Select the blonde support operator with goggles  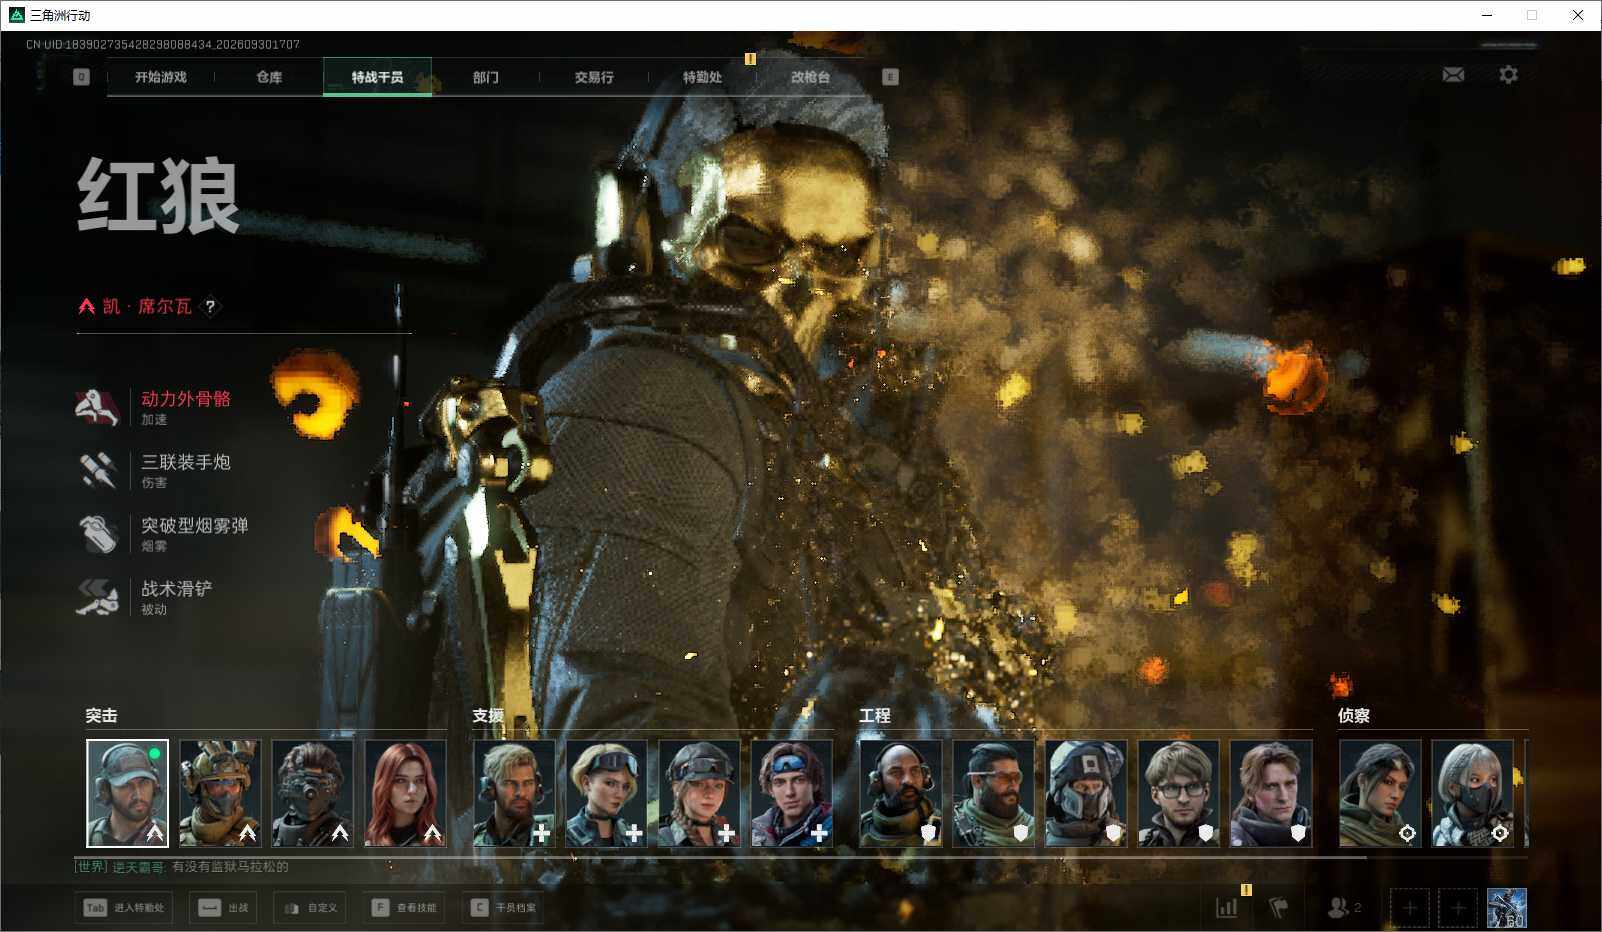[x=606, y=794]
